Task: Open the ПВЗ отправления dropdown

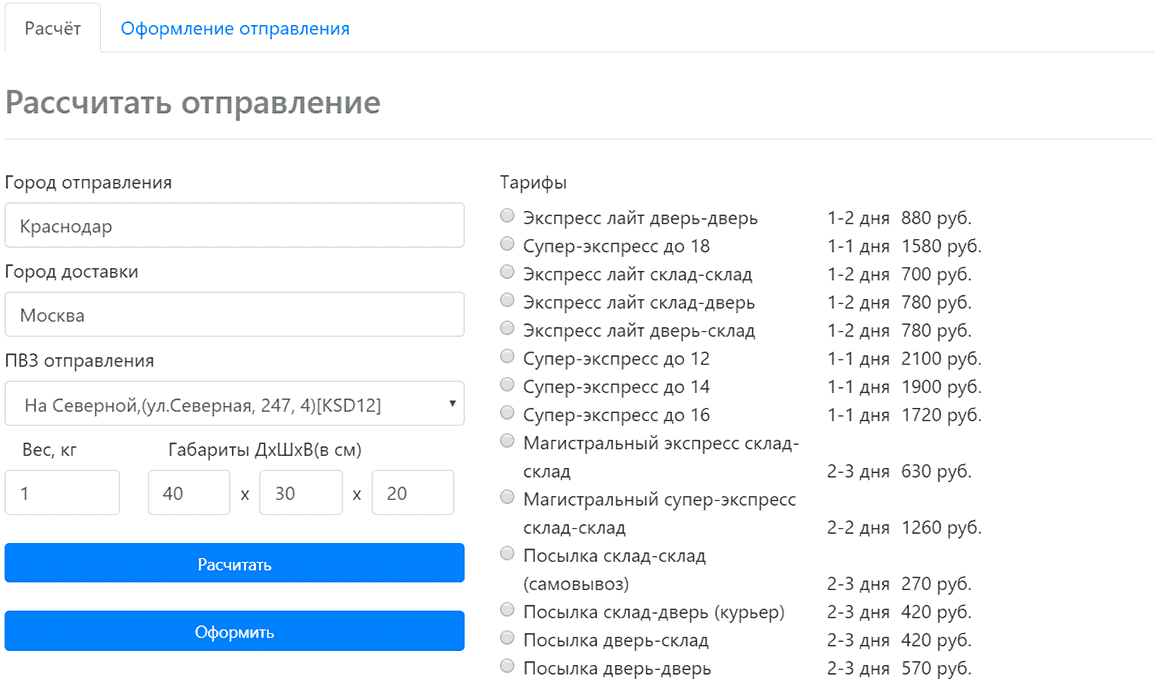Action: pyautogui.click(x=234, y=404)
